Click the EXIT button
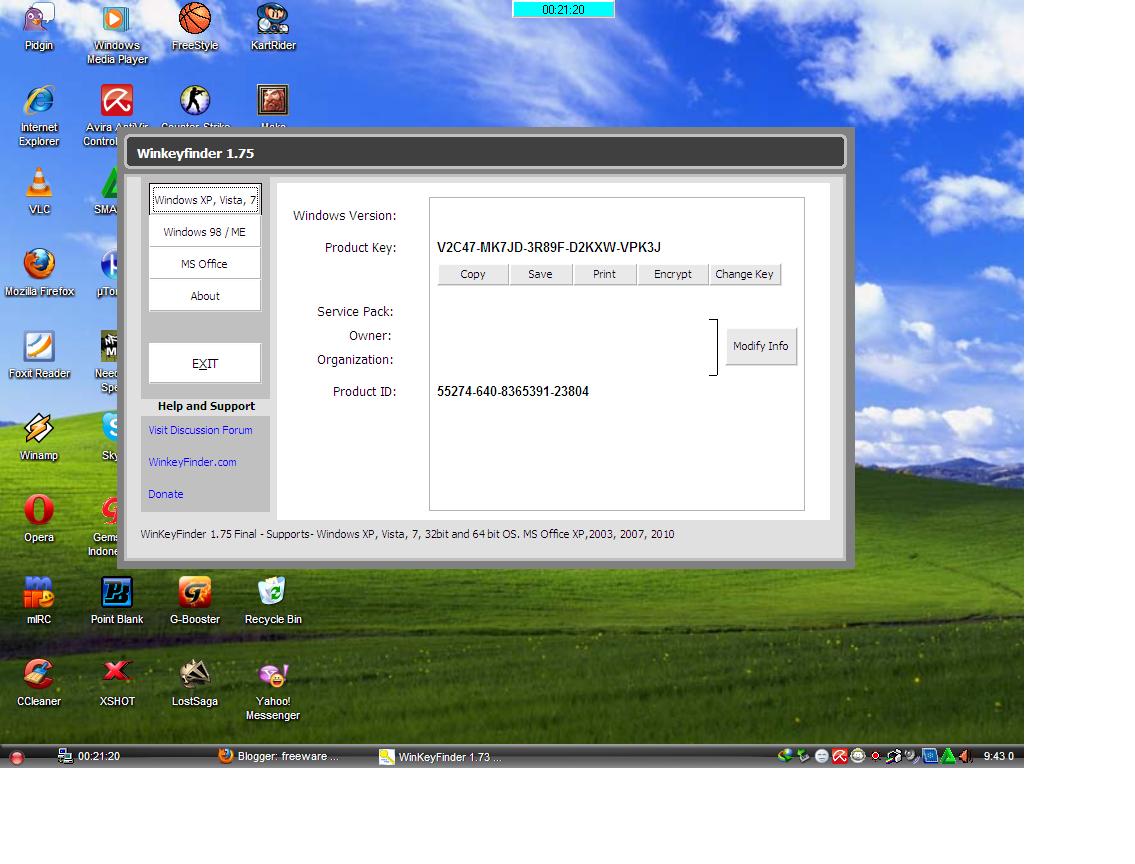 pyautogui.click(x=205, y=363)
